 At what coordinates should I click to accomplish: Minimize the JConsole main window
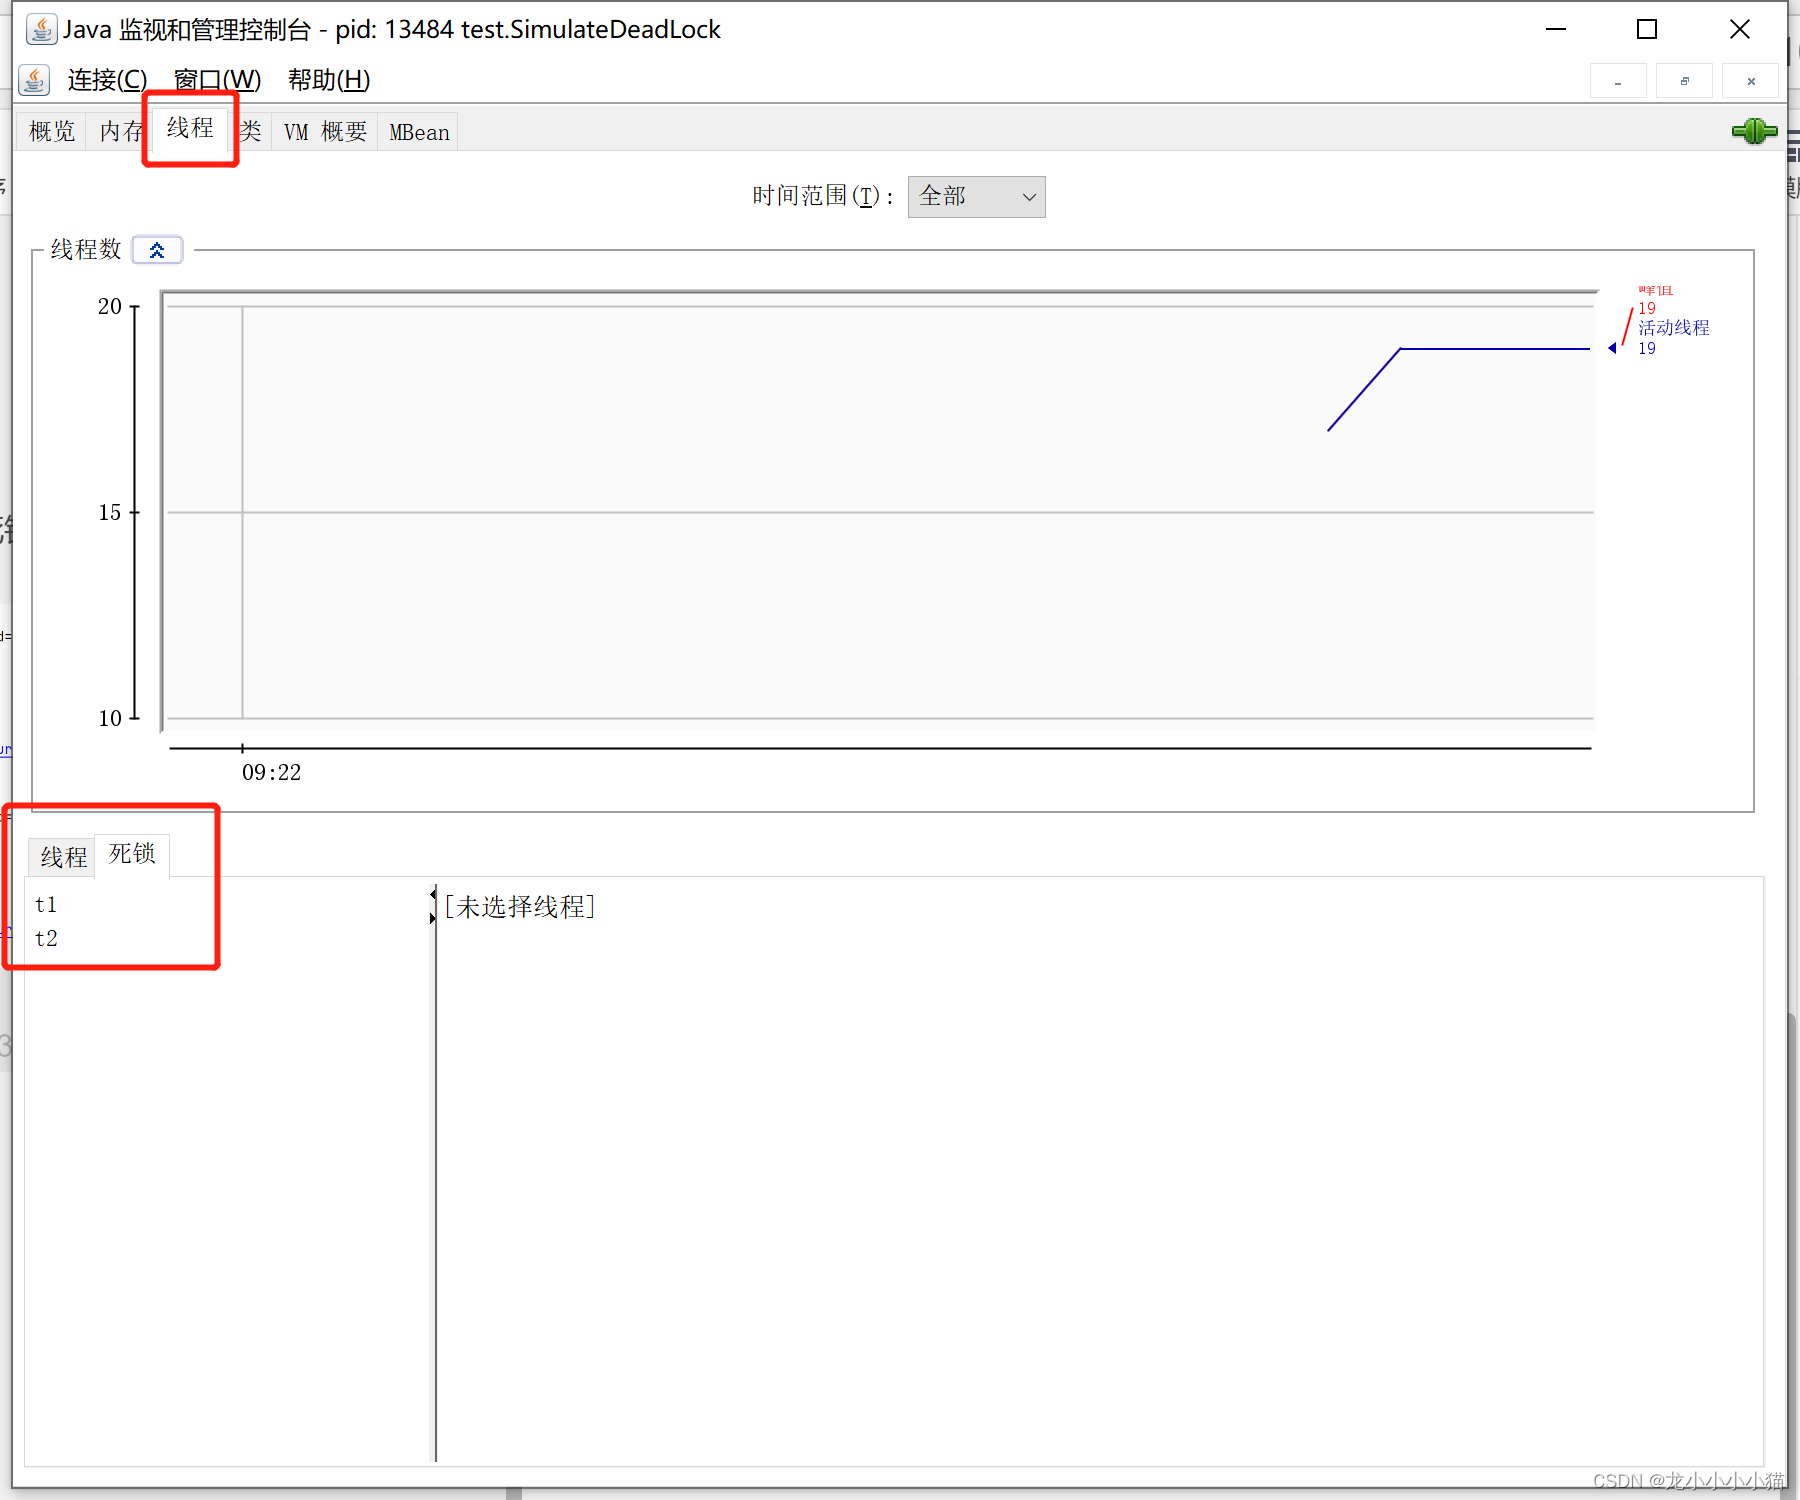[1556, 29]
